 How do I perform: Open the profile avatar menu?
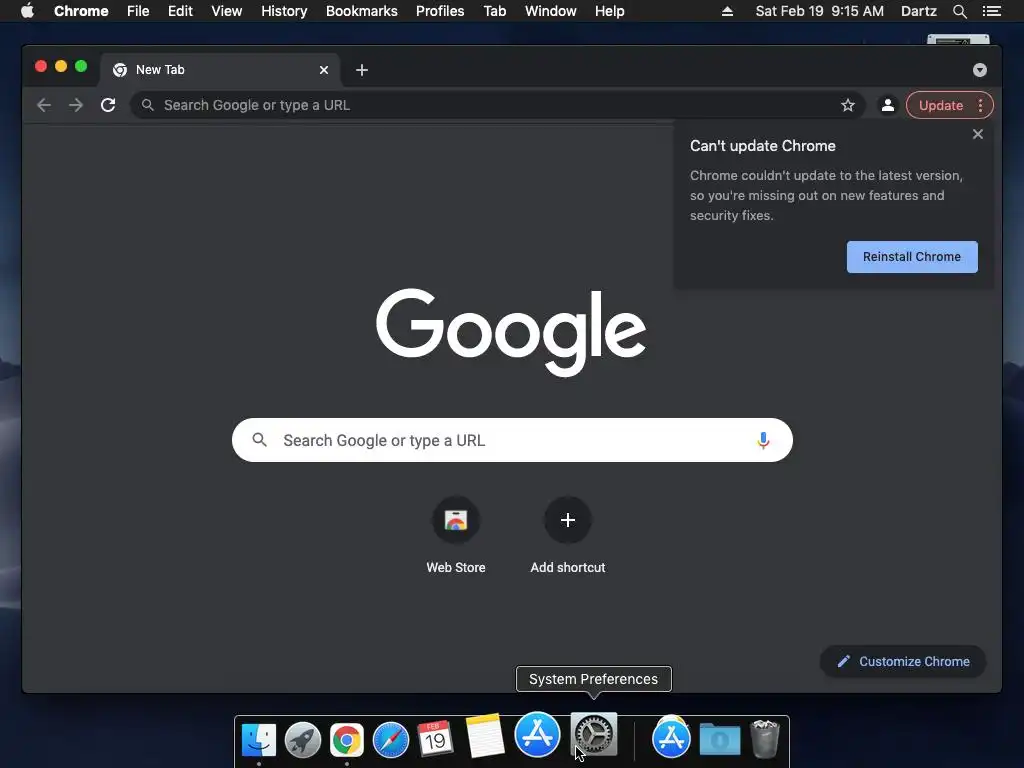pos(888,105)
